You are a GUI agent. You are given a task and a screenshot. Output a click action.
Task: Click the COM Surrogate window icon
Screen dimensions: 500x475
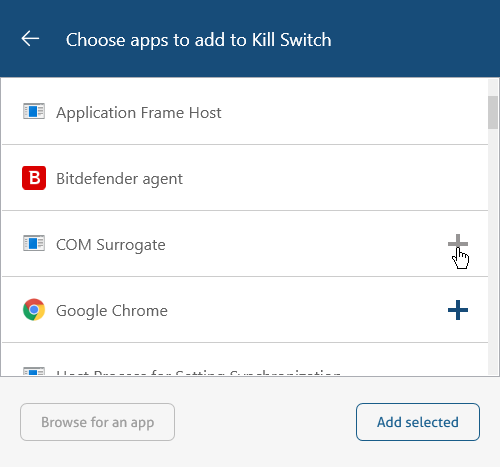[34, 243]
